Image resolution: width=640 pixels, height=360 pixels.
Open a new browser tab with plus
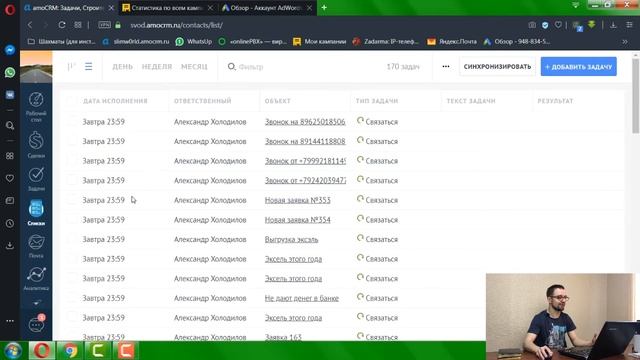click(324, 7)
